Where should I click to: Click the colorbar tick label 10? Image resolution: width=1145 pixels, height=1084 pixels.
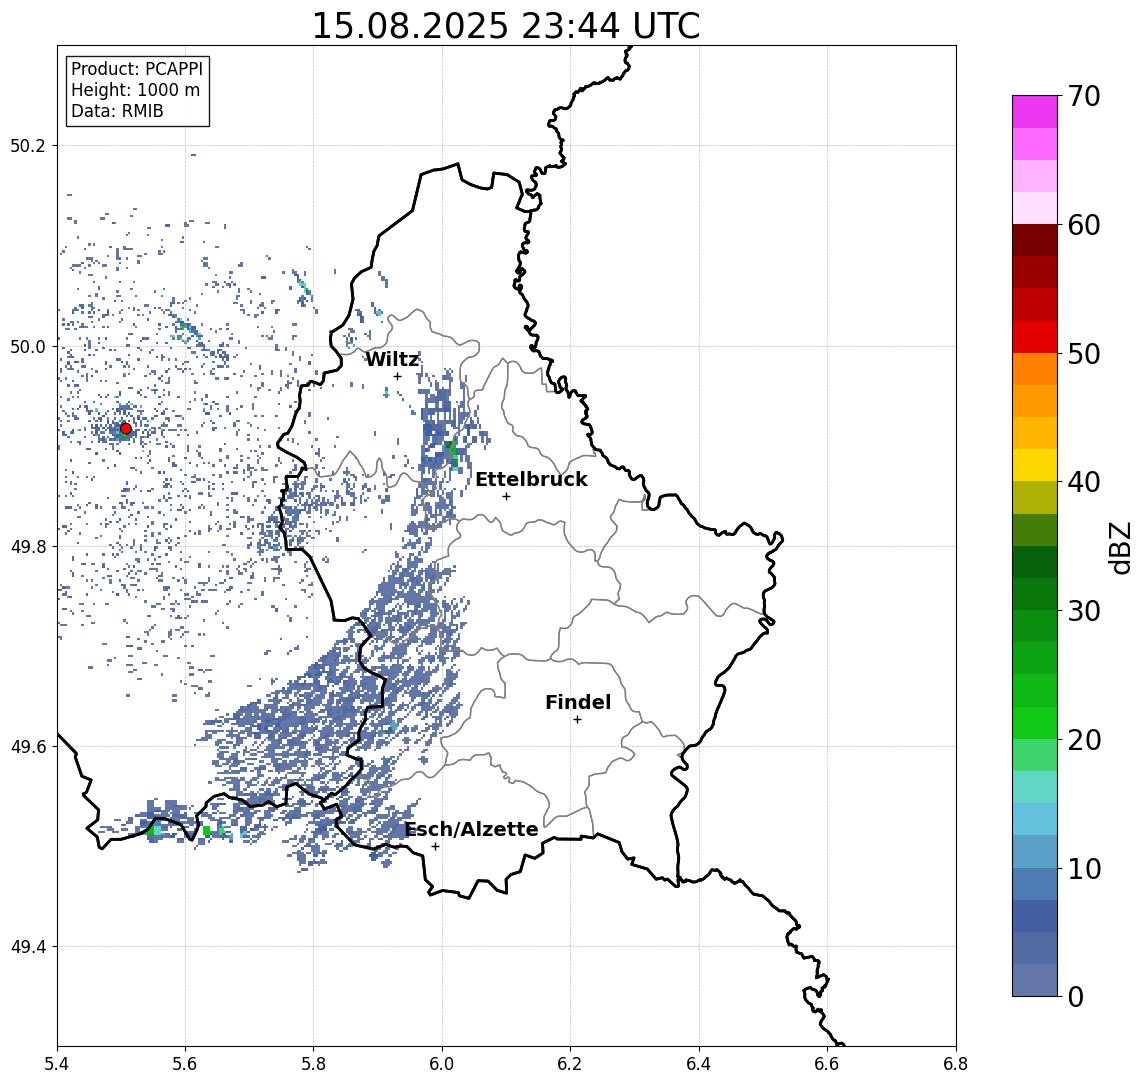(x=1084, y=868)
